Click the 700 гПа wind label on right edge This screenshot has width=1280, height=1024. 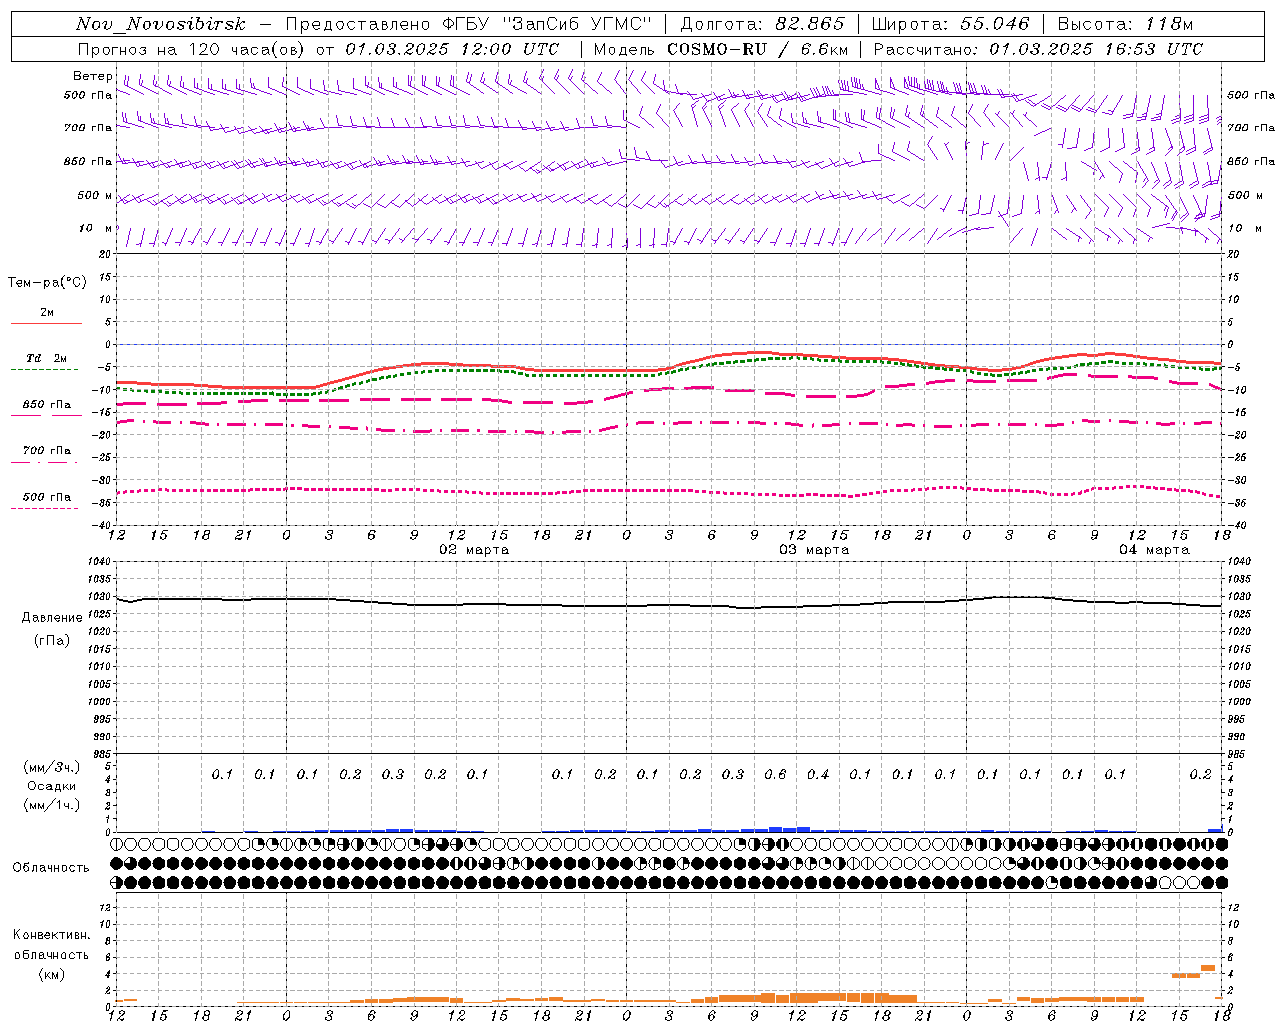point(1251,128)
